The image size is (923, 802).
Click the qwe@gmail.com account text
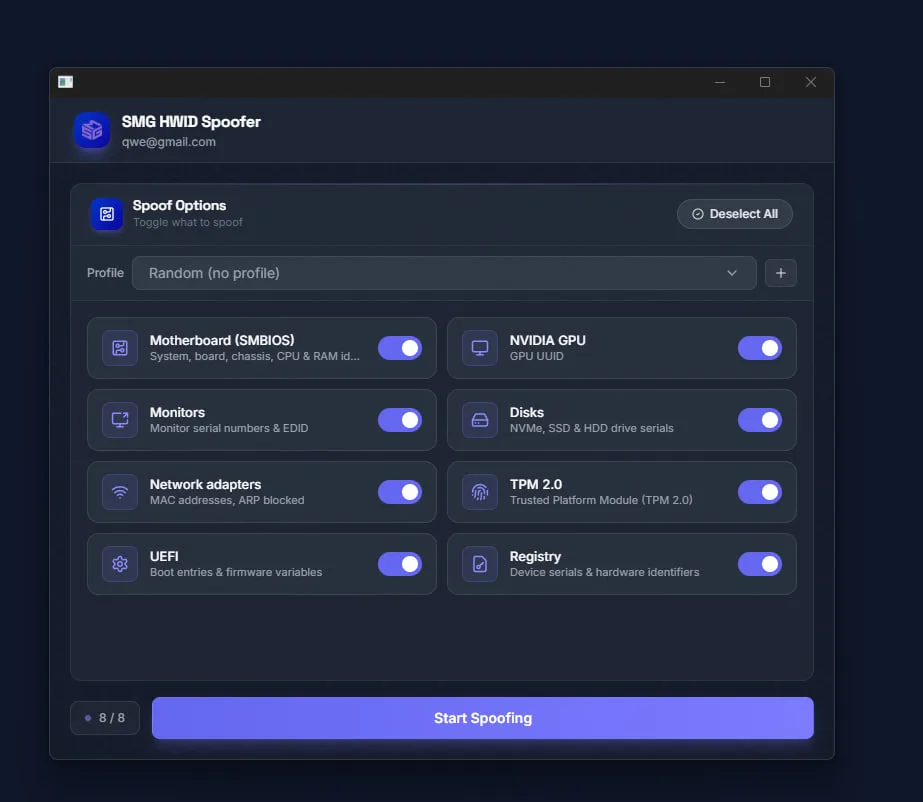168,142
